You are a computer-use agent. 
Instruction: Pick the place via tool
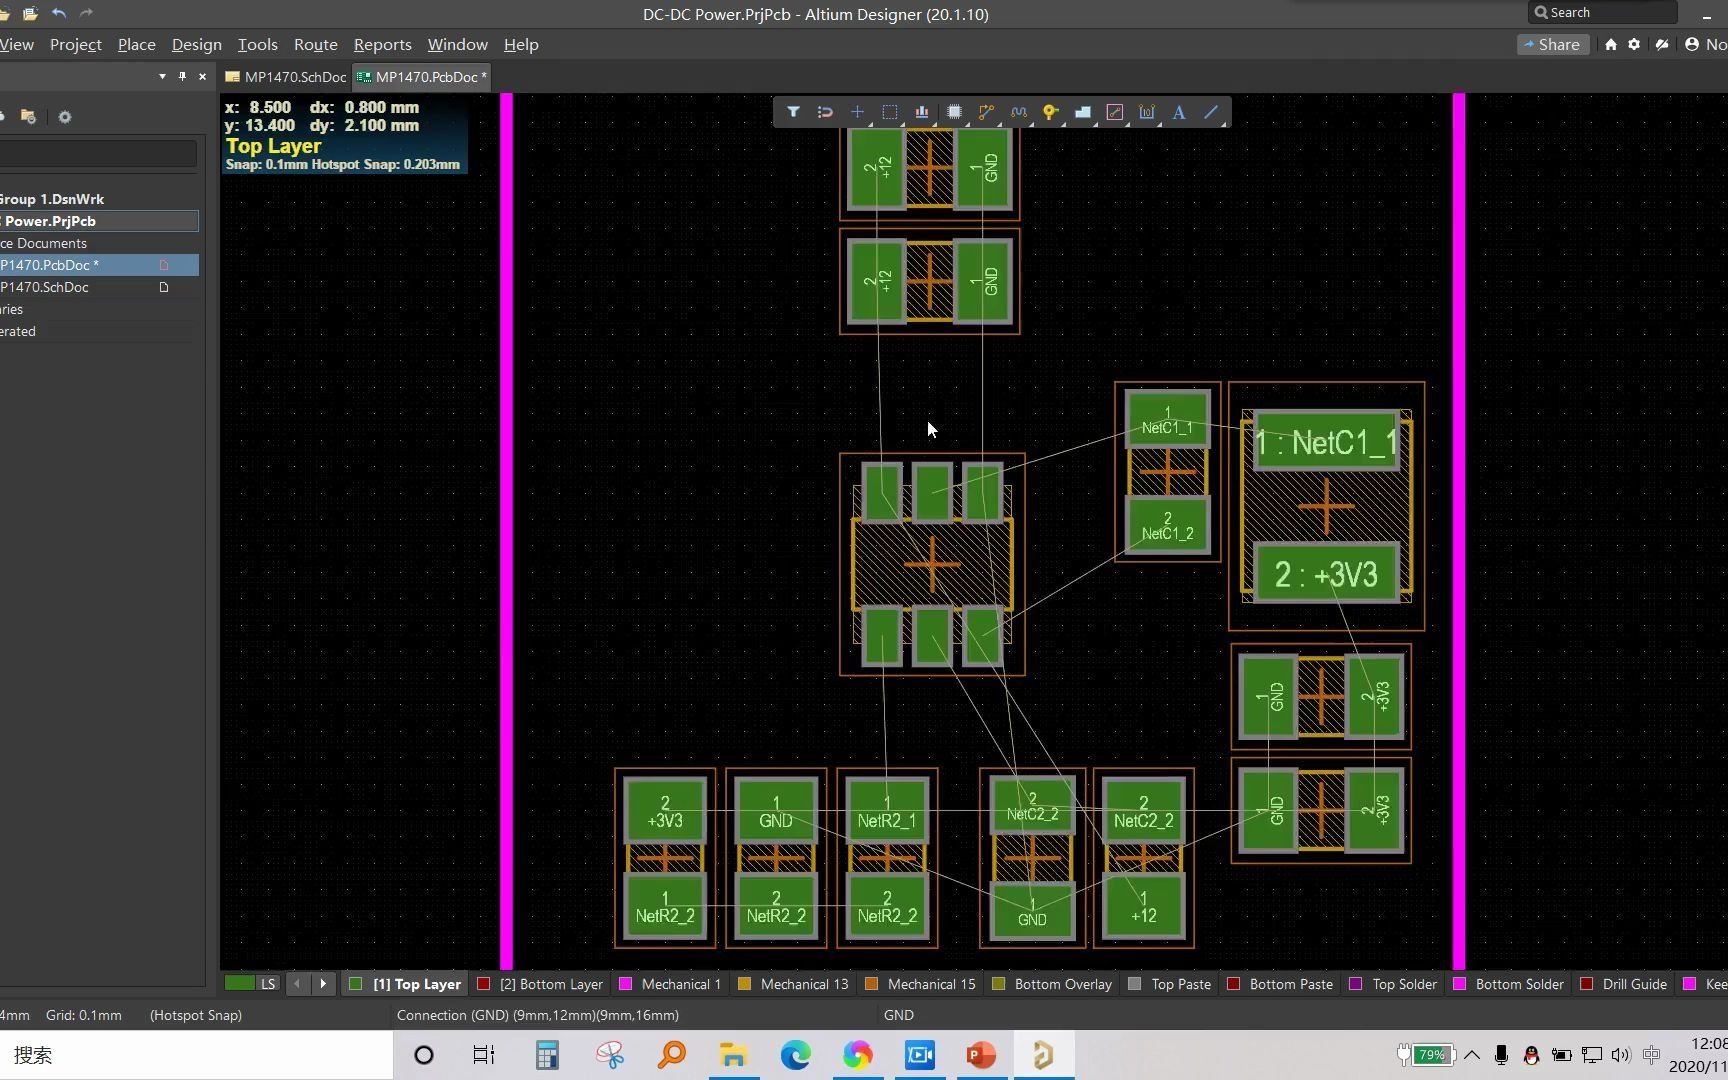tap(1051, 112)
